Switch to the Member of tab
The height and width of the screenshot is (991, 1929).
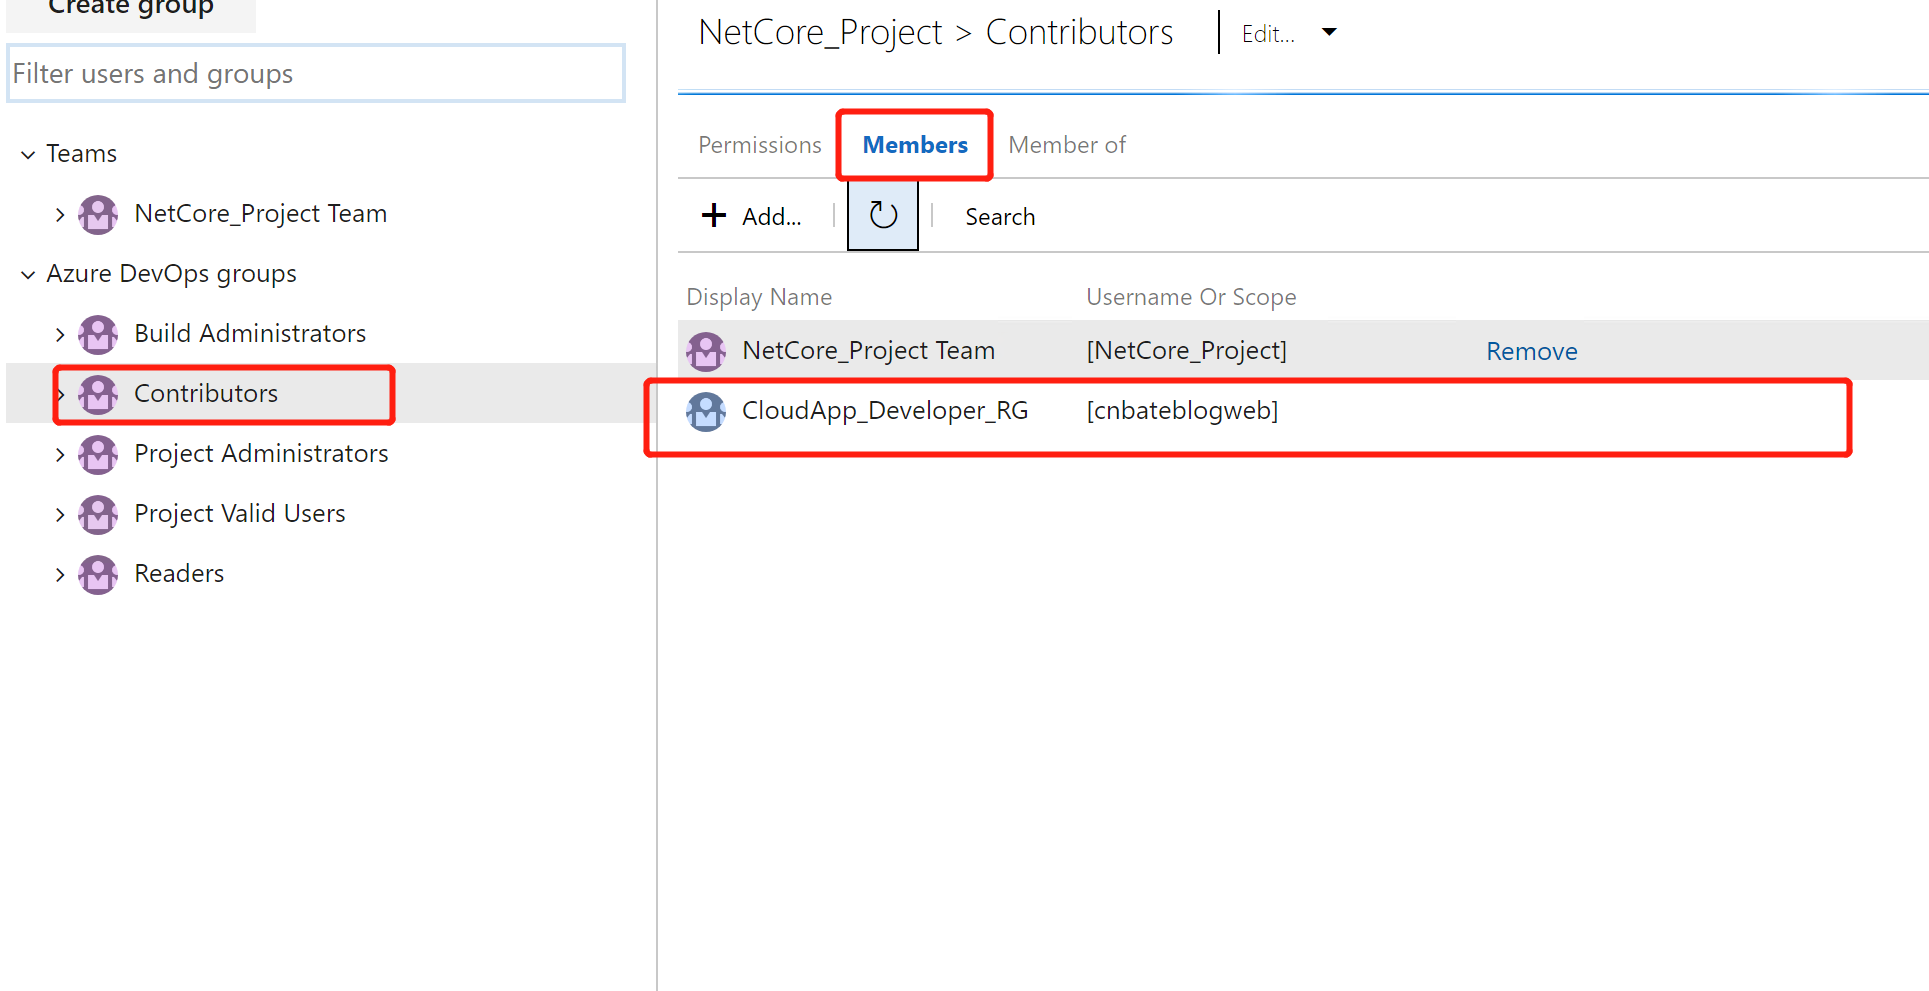[1067, 145]
